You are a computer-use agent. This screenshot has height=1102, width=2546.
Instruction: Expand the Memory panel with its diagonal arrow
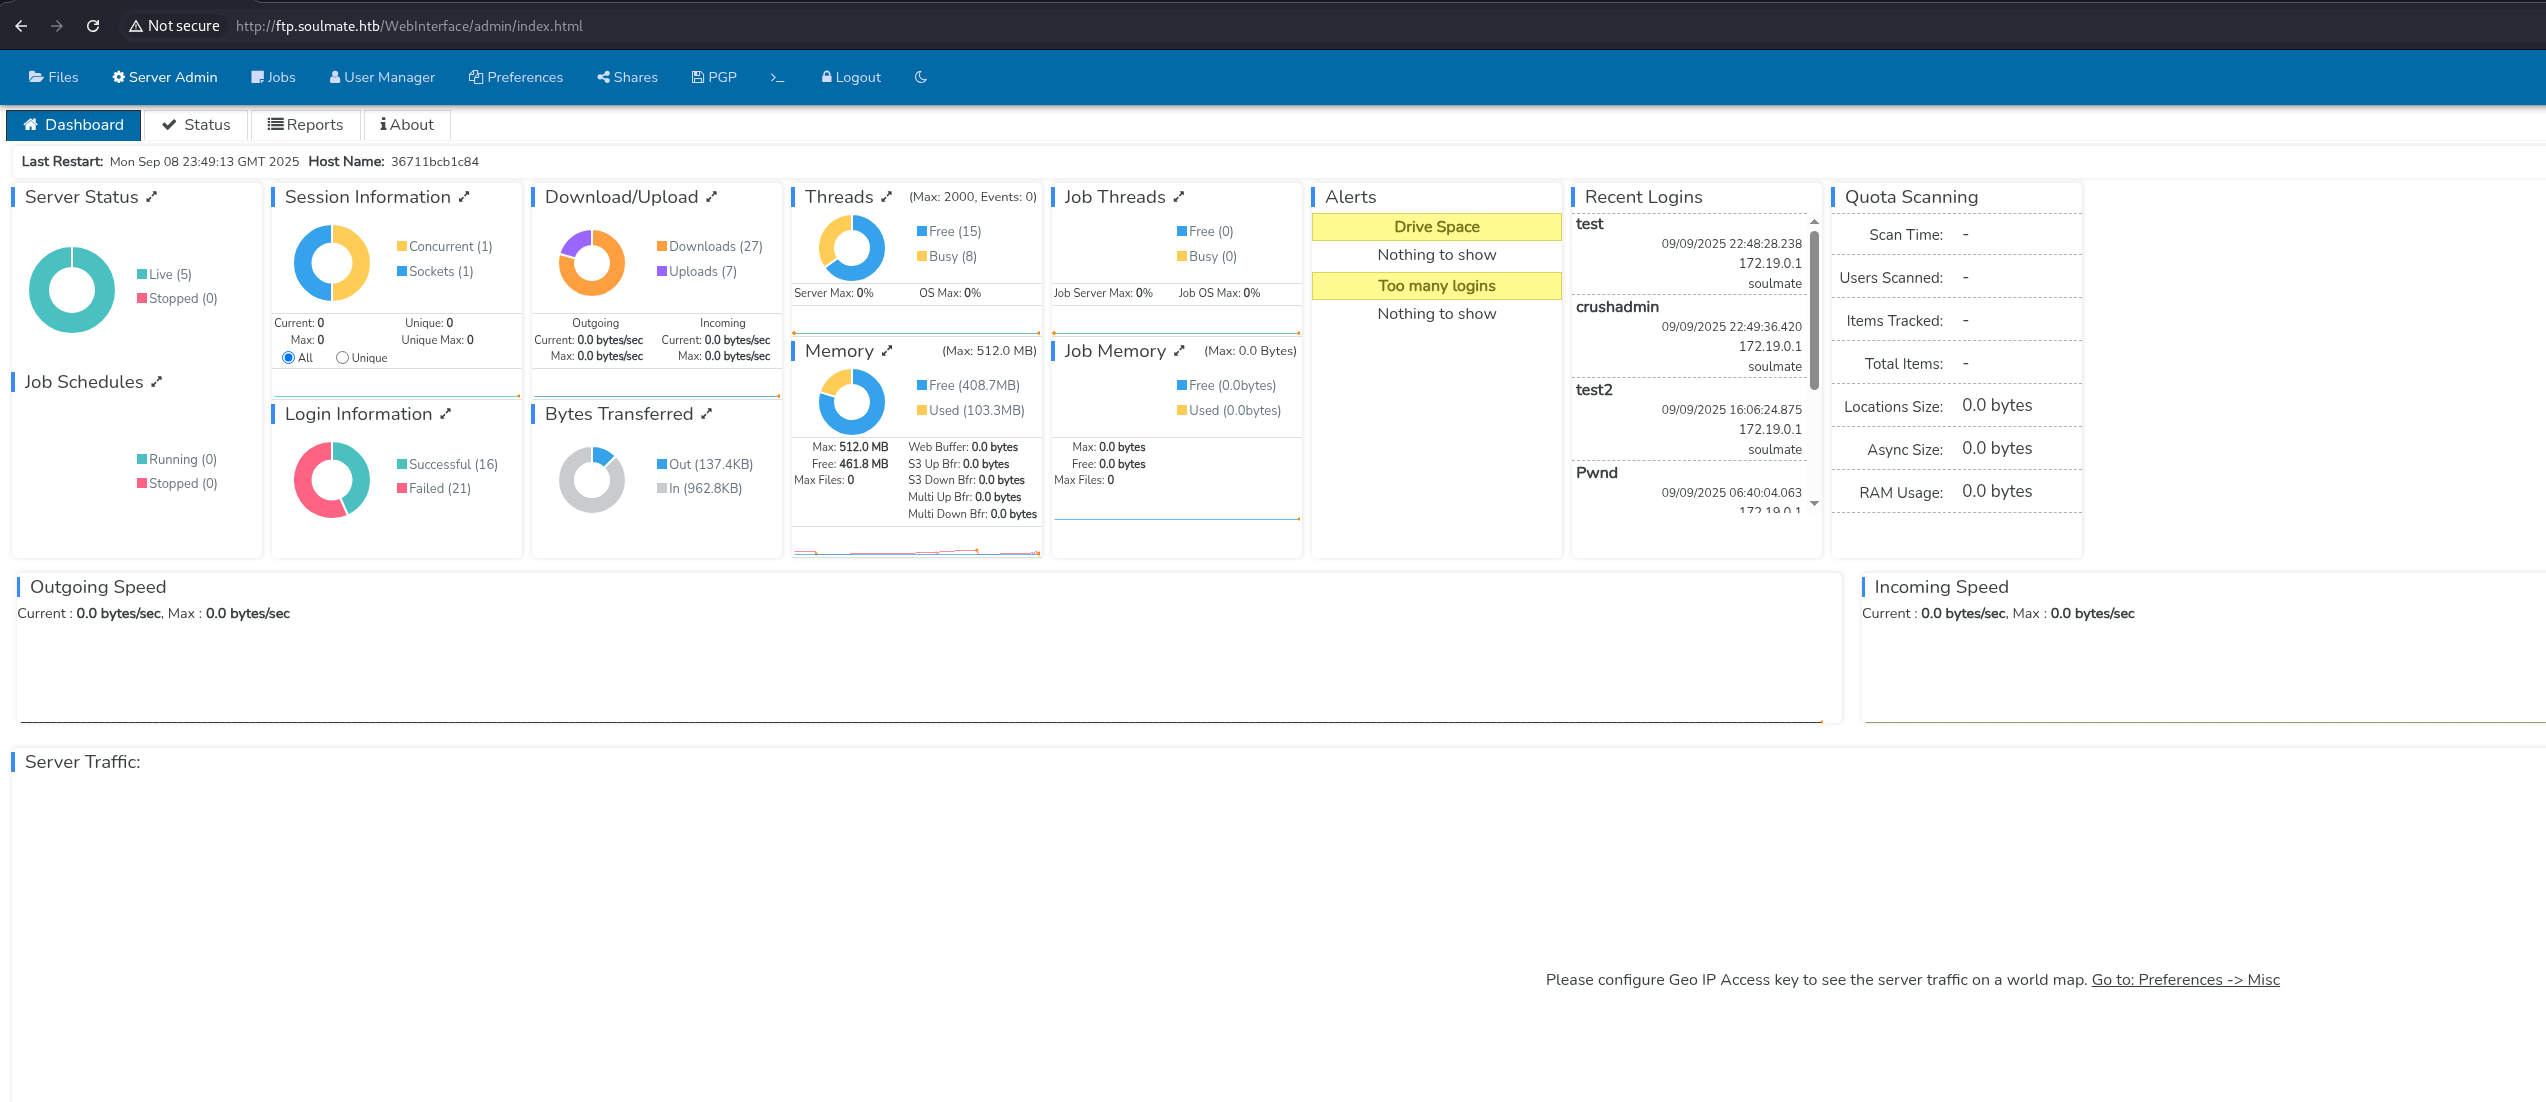(x=886, y=351)
